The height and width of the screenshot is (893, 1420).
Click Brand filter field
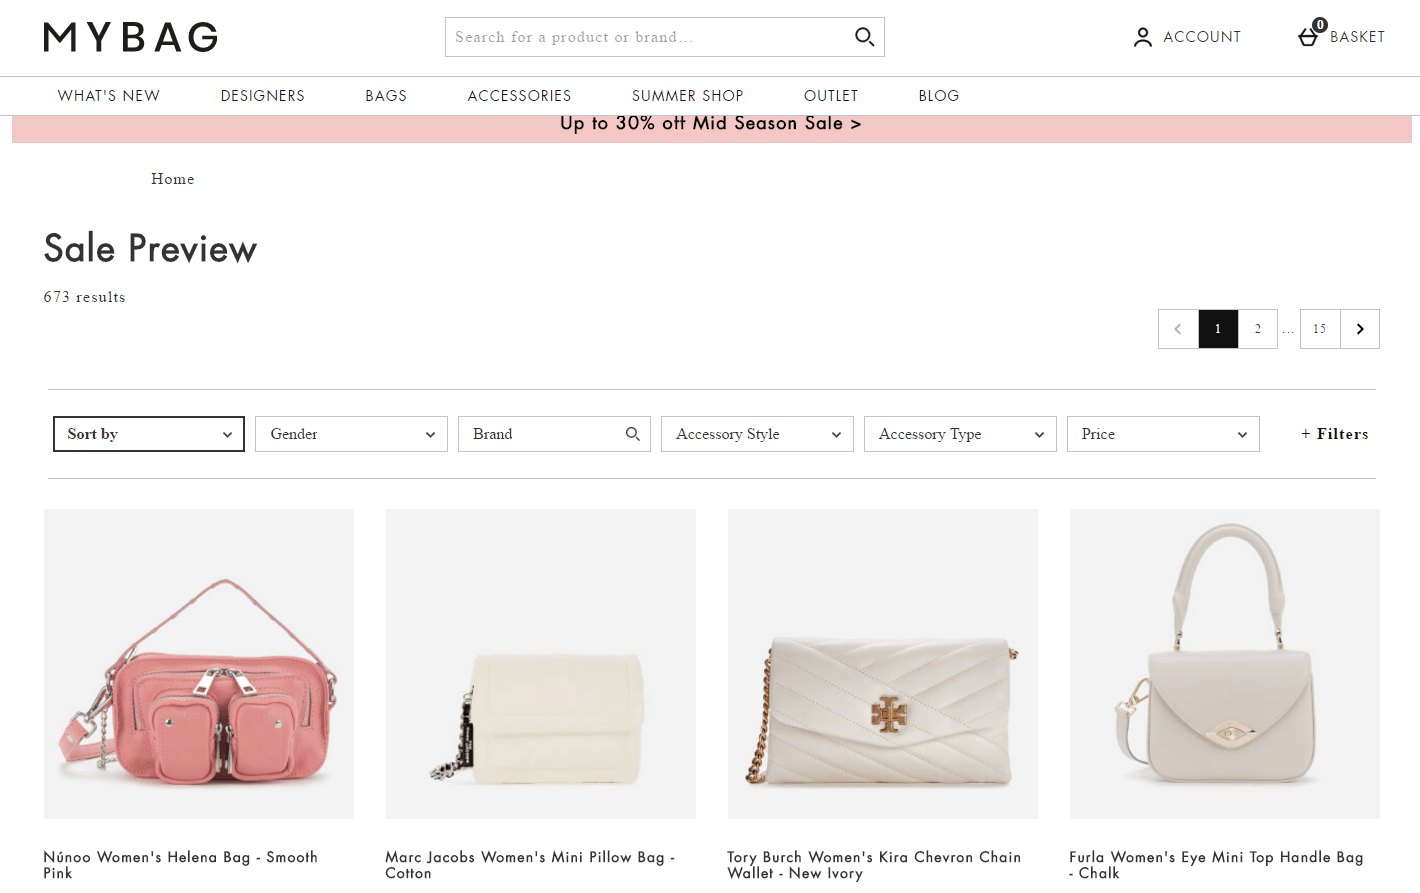pyautogui.click(x=554, y=434)
